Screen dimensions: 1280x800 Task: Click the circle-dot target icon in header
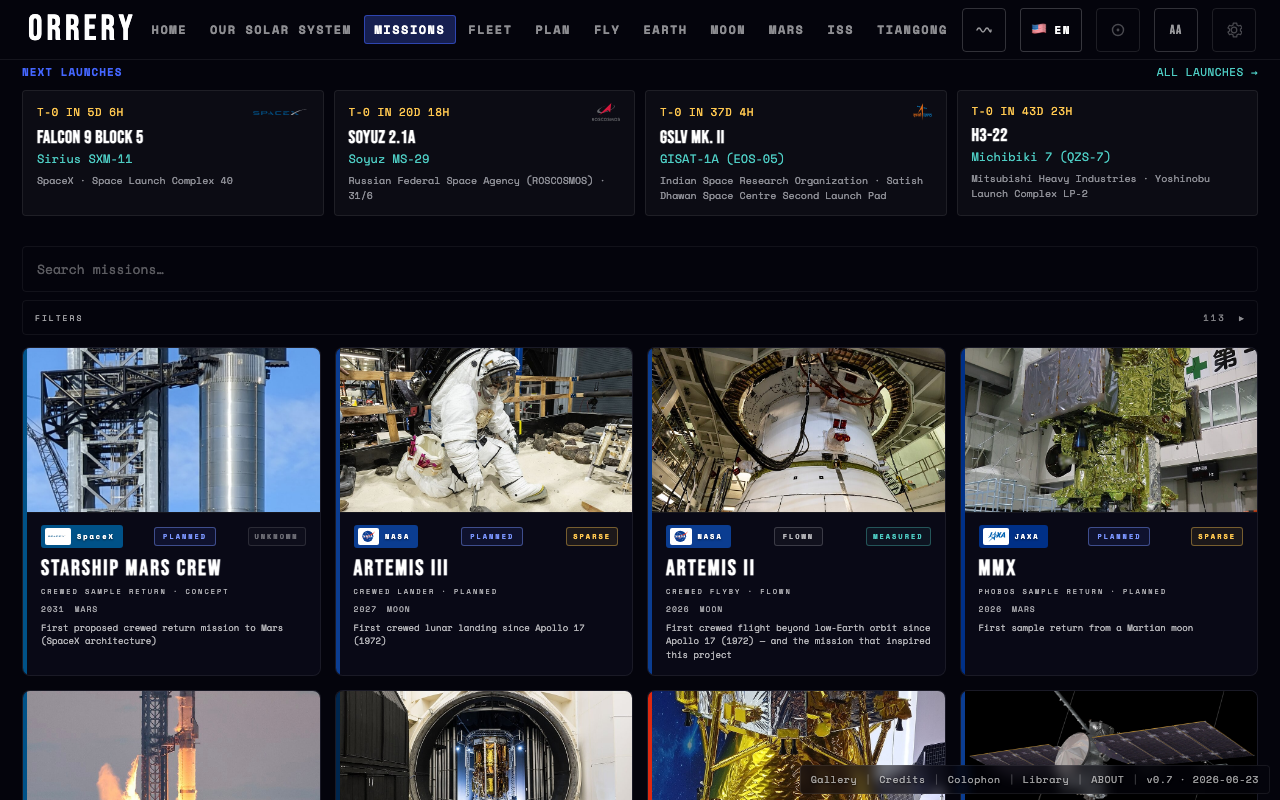tap(1118, 30)
